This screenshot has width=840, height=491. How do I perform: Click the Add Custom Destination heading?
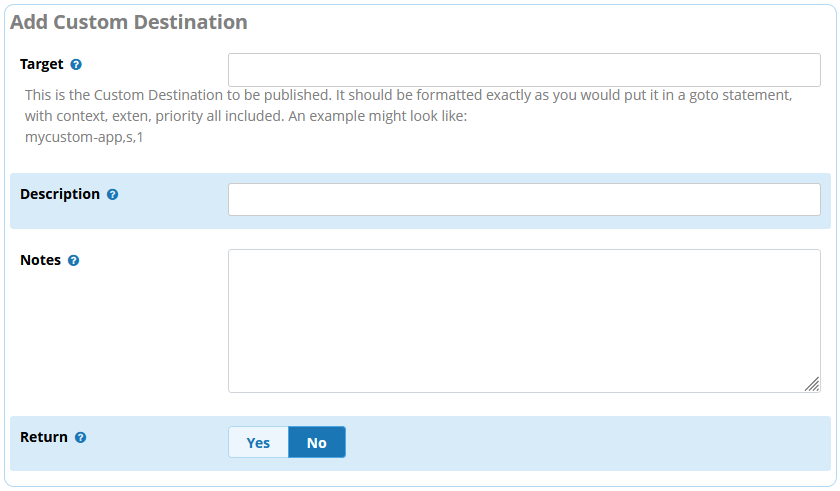click(x=129, y=22)
